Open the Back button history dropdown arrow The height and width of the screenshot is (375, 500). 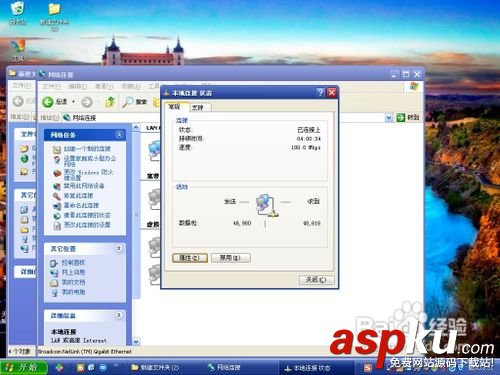(x=73, y=102)
